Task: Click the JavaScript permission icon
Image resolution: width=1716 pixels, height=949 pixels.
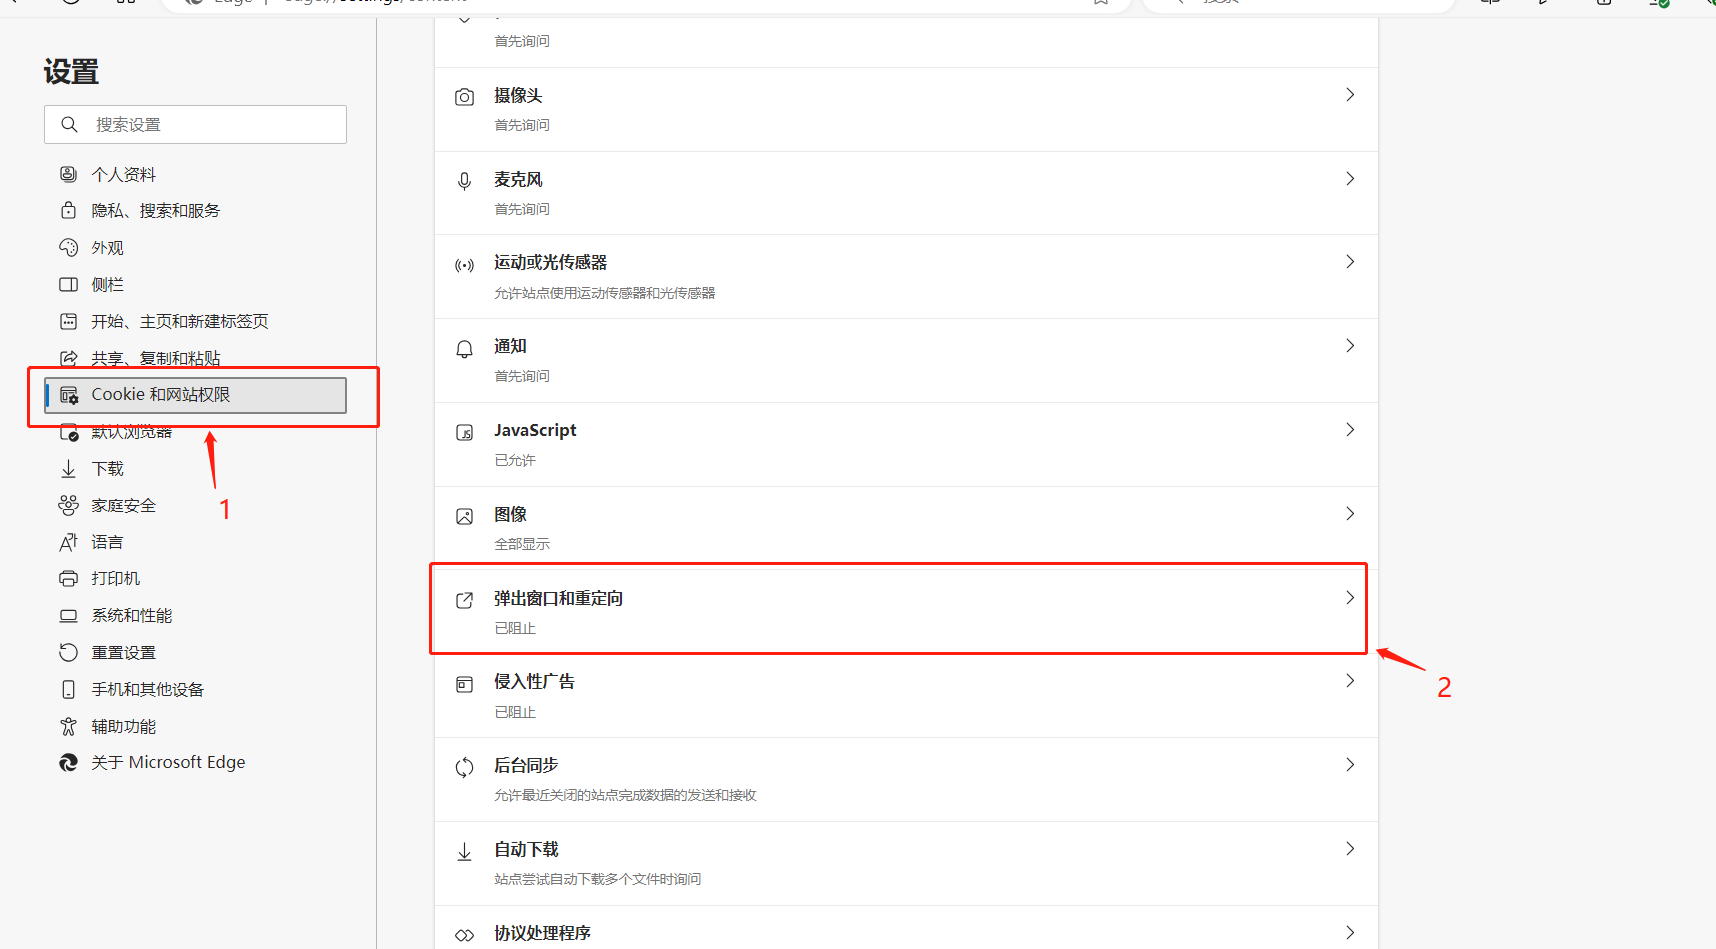Action: (464, 433)
